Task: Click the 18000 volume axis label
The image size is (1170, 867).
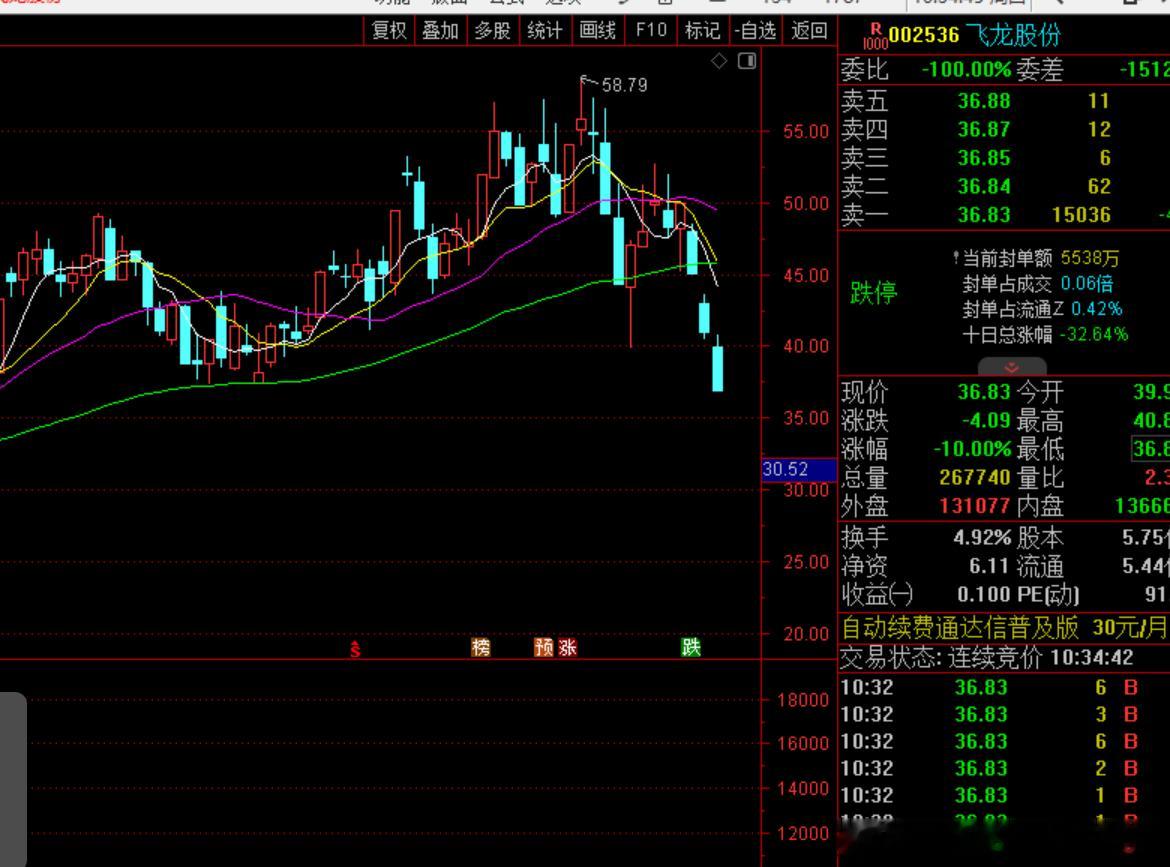Action: pyautogui.click(x=803, y=700)
